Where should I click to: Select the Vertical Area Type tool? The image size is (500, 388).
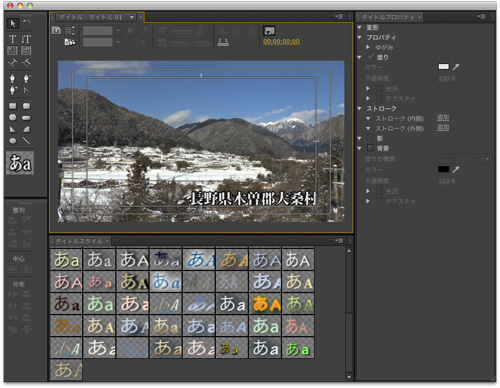(x=26, y=51)
